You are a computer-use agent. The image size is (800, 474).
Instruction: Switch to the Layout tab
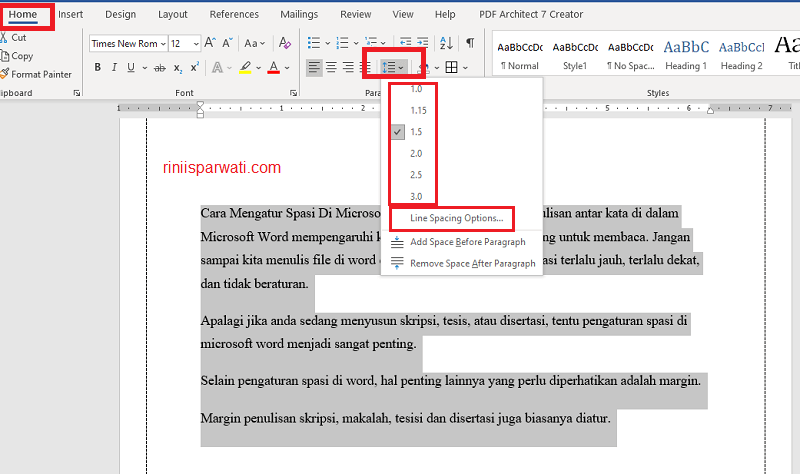click(172, 14)
